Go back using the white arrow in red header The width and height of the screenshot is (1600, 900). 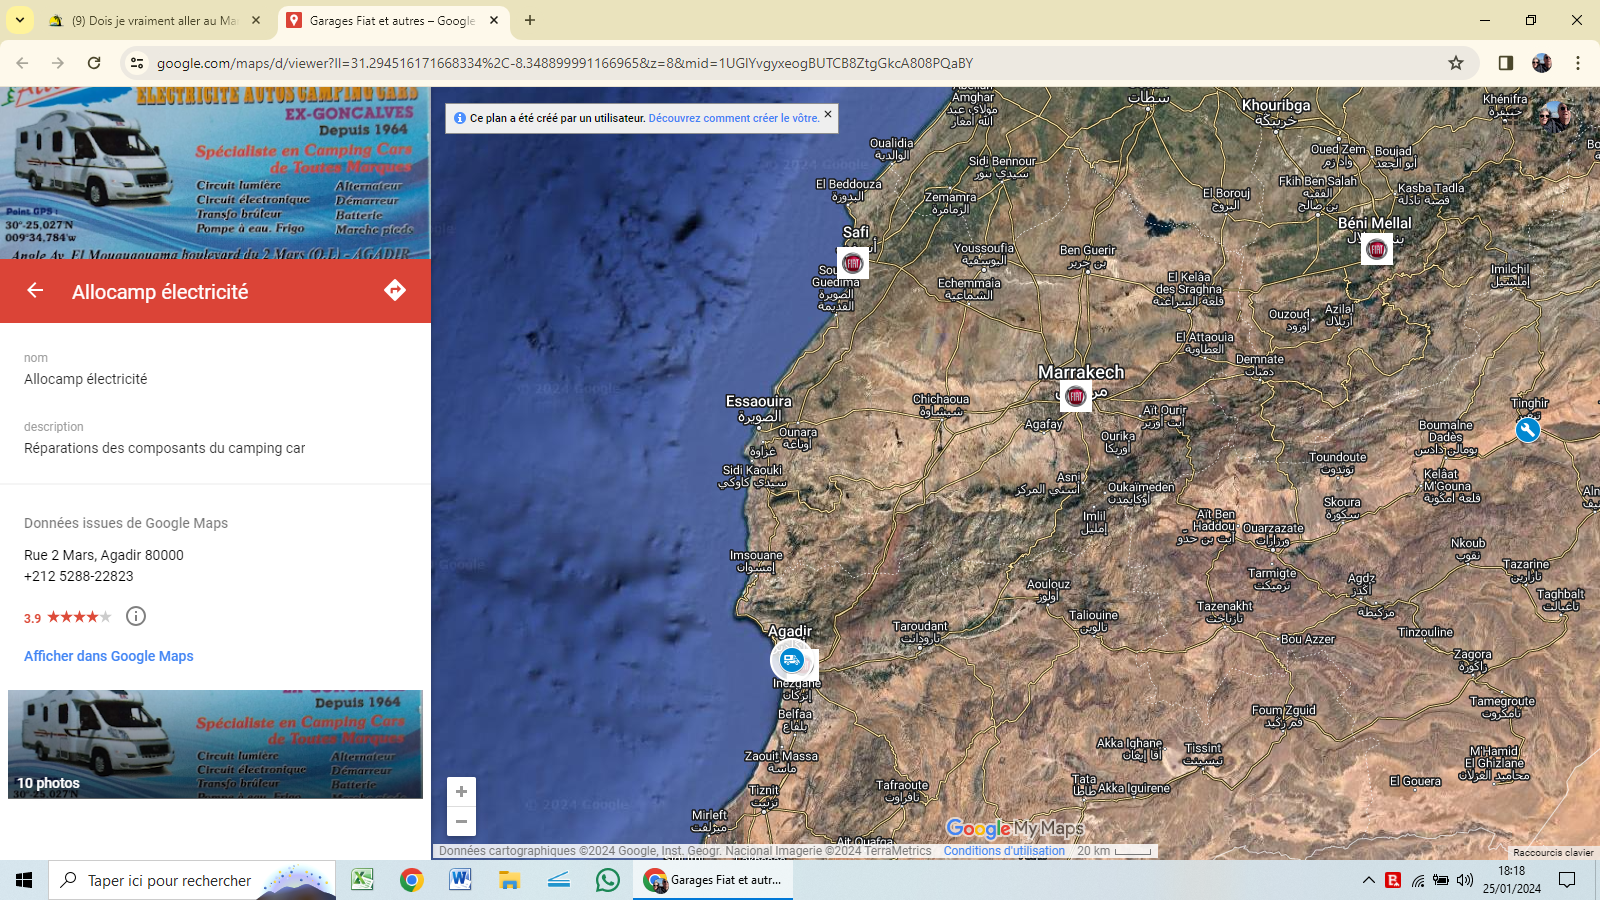pos(35,291)
